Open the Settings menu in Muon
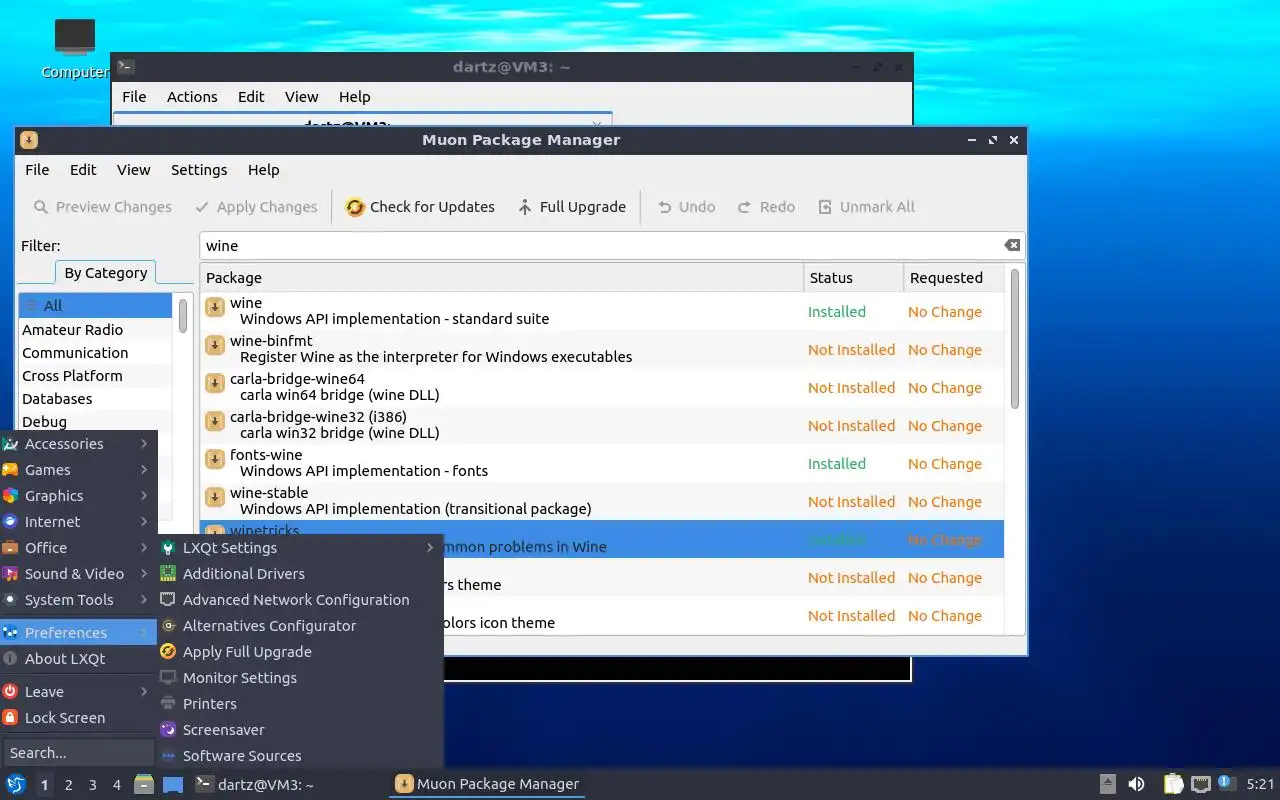1280x800 pixels. (199, 170)
